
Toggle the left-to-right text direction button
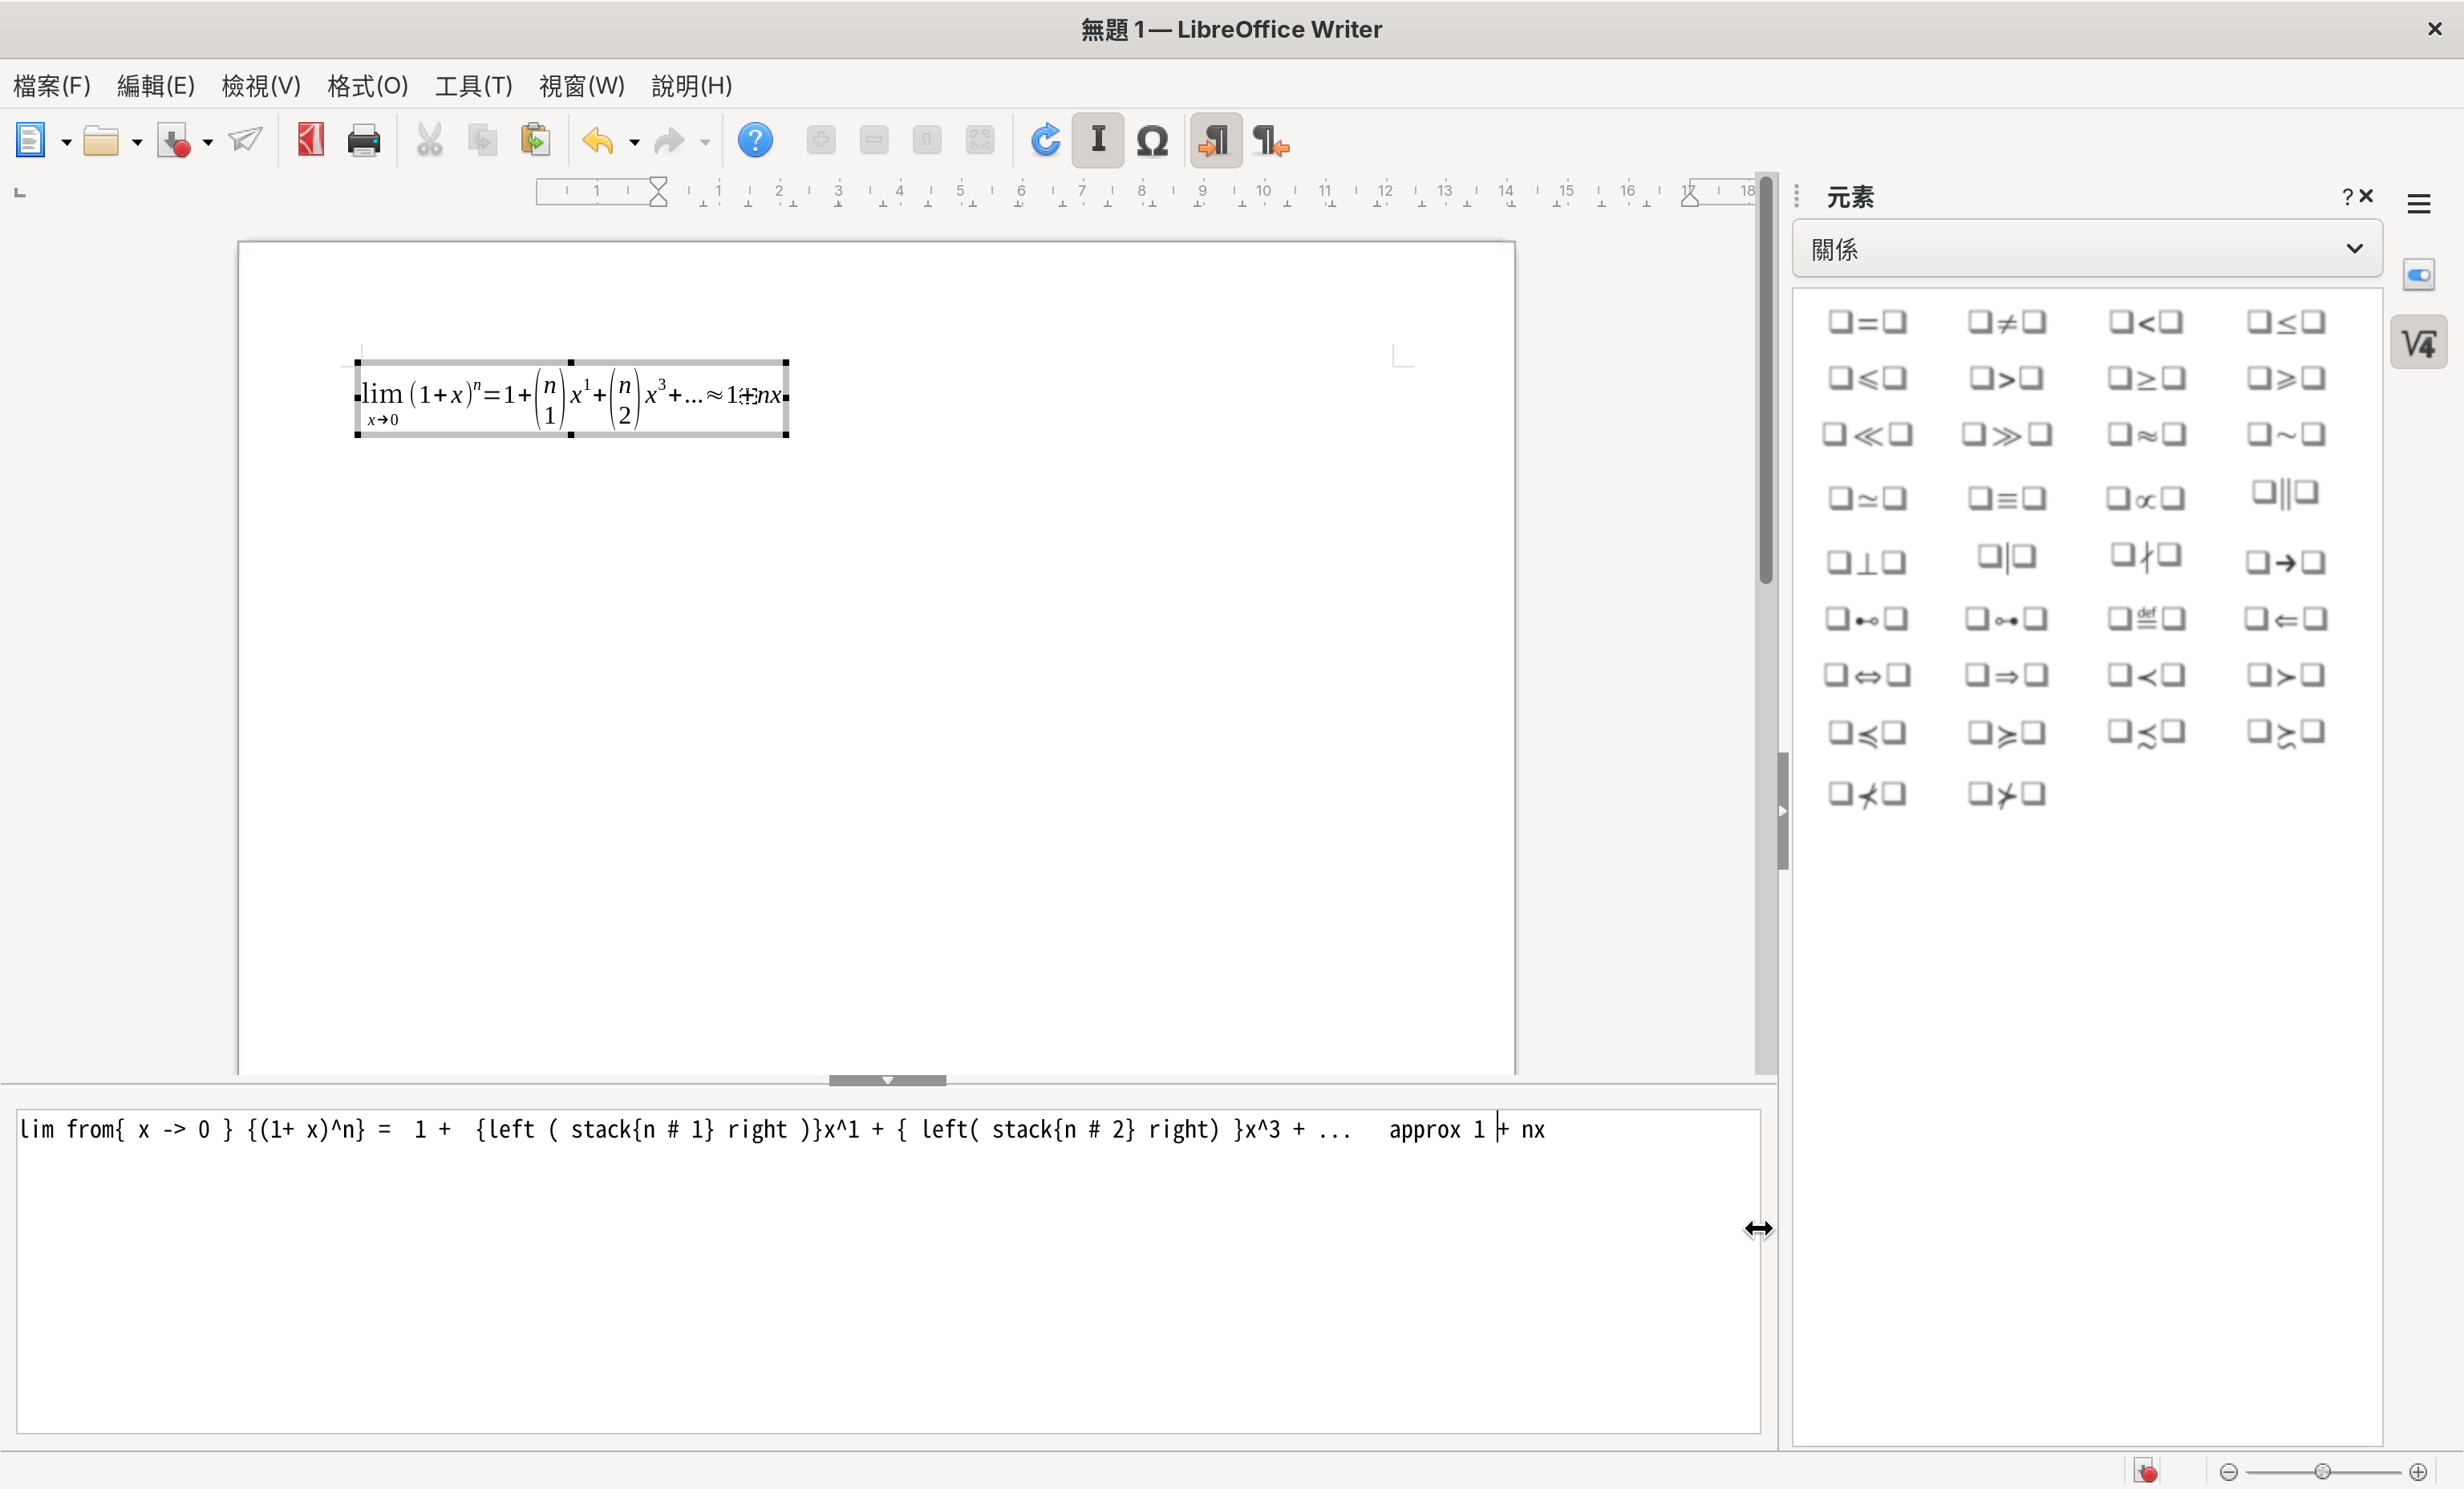[1216, 141]
